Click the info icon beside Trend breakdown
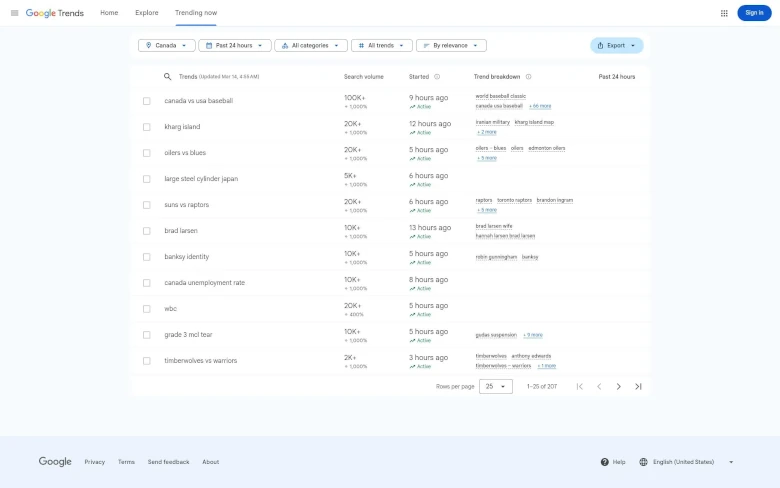780x488 pixels. (x=528, y=76)
